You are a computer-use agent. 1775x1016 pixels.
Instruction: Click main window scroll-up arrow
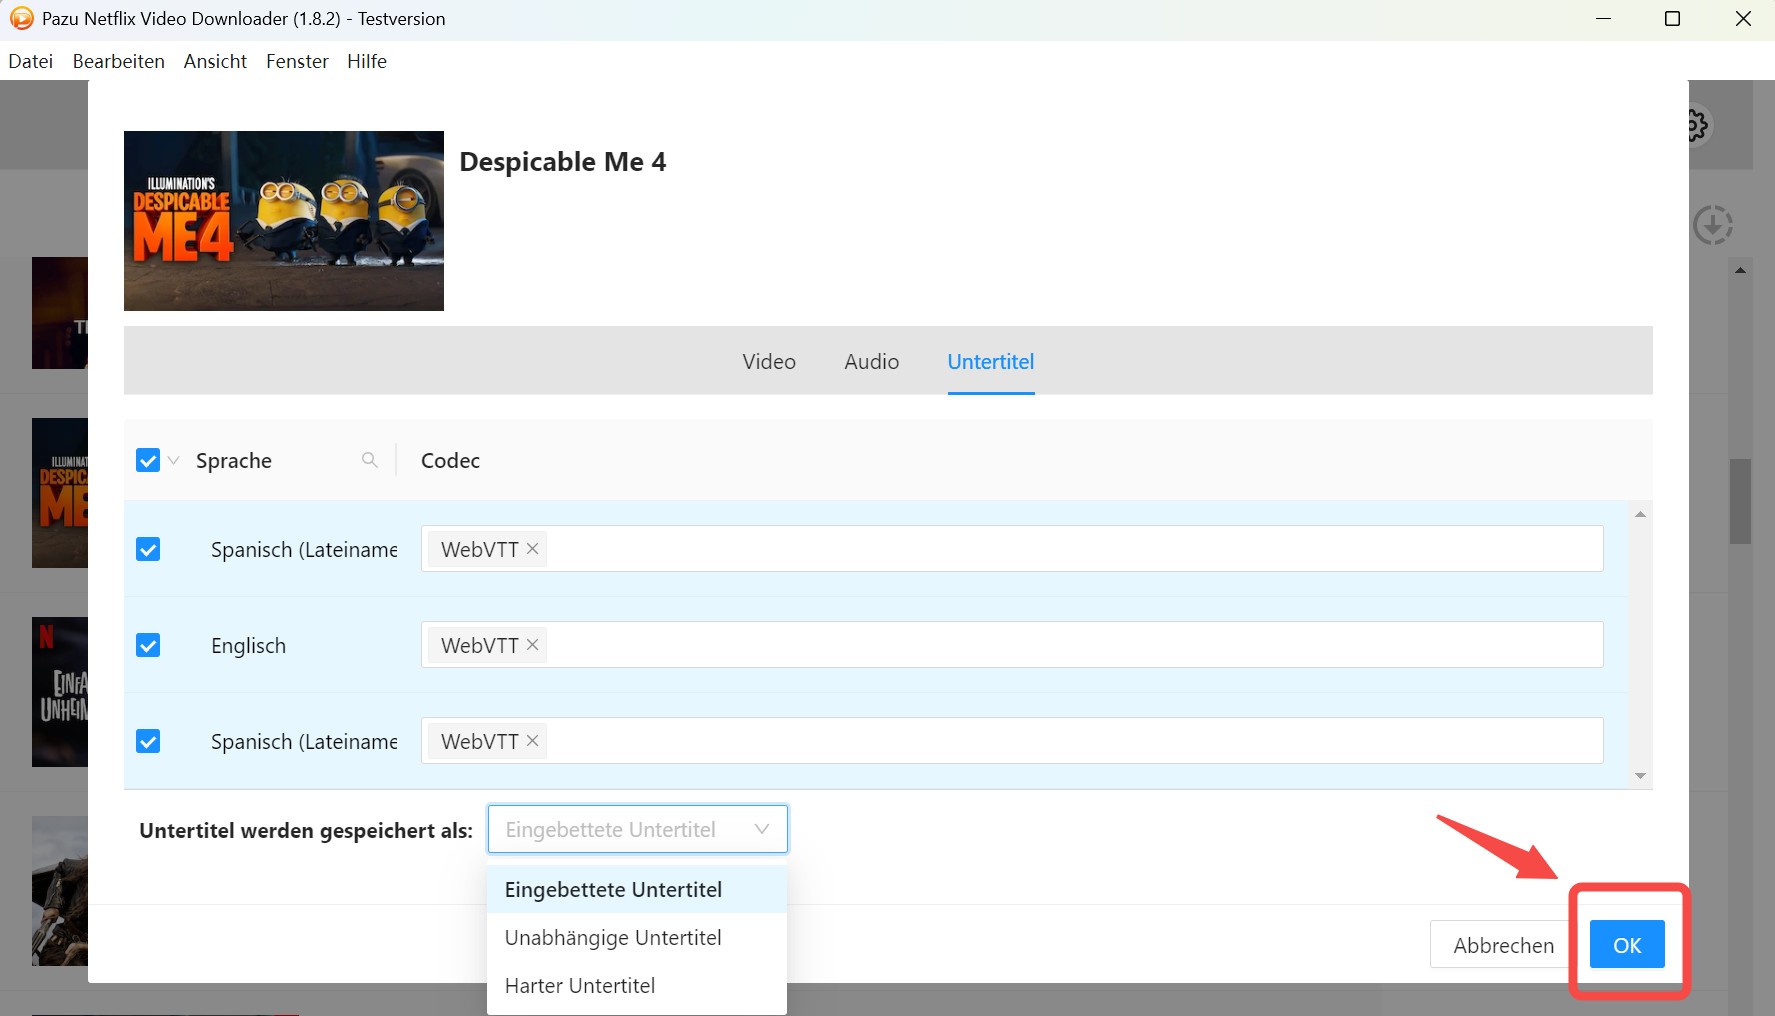tap(1741, 270)
